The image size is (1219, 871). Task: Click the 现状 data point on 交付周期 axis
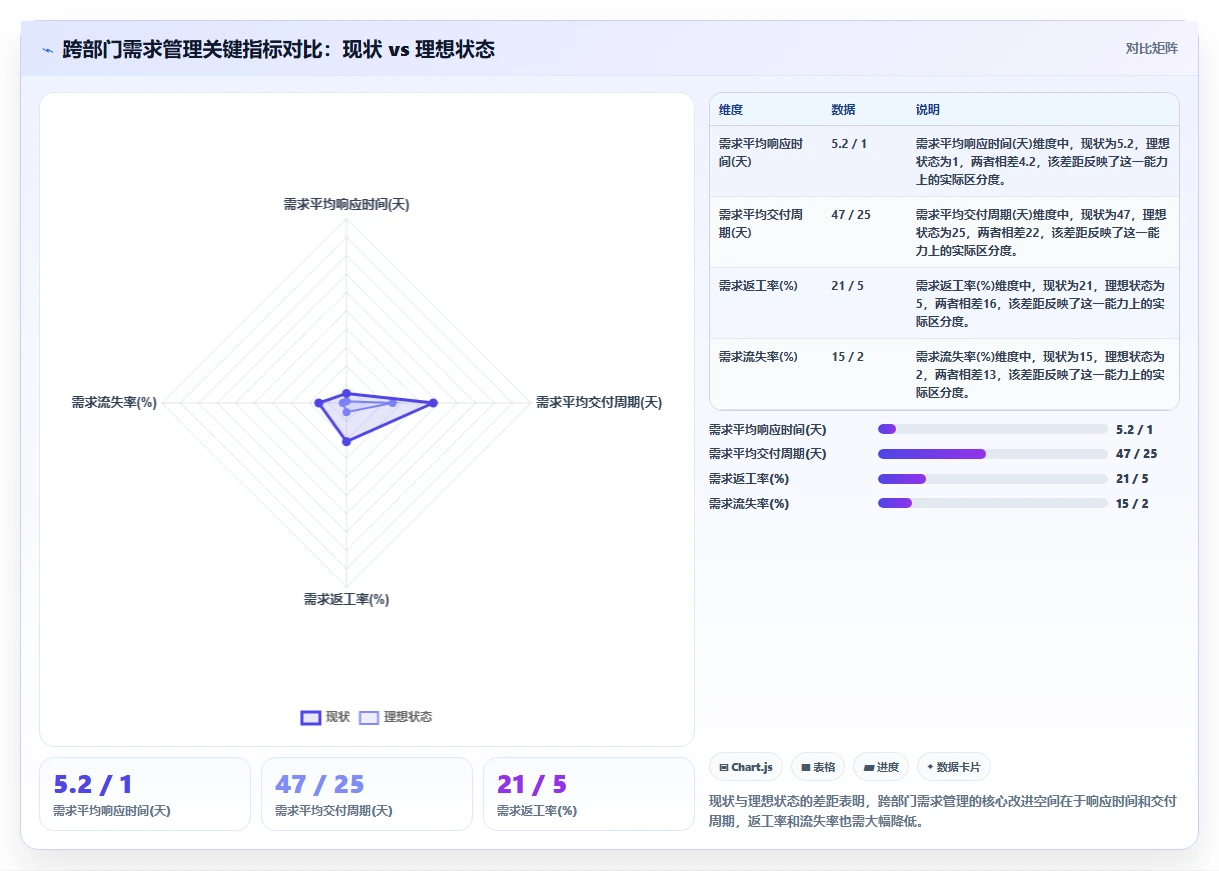433,403
